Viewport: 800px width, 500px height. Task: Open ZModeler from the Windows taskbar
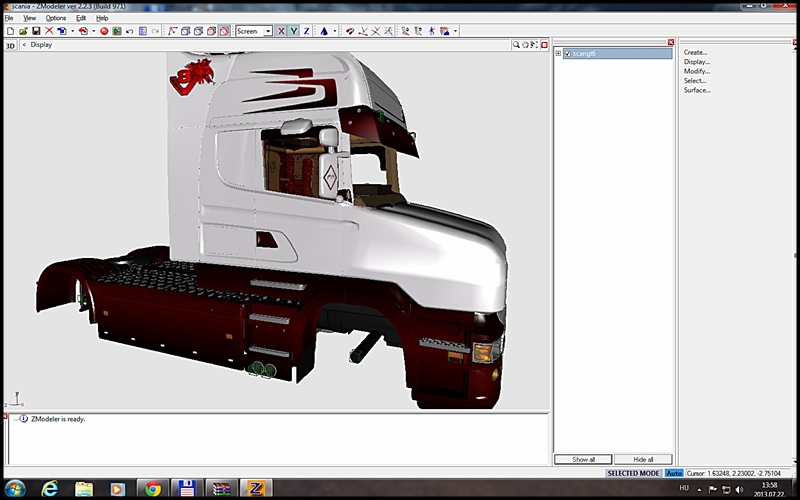tap(254, 489)
